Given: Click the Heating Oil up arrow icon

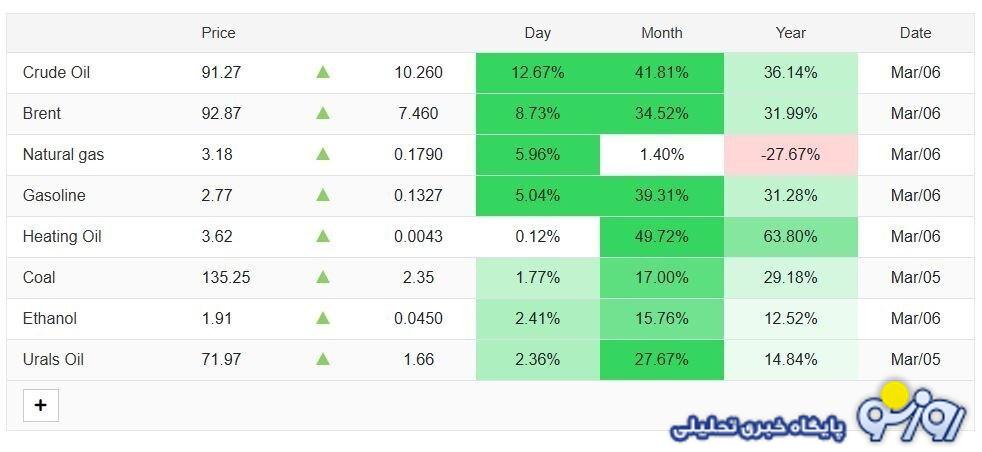Looking at the screenshot, I should pos(322,236).
